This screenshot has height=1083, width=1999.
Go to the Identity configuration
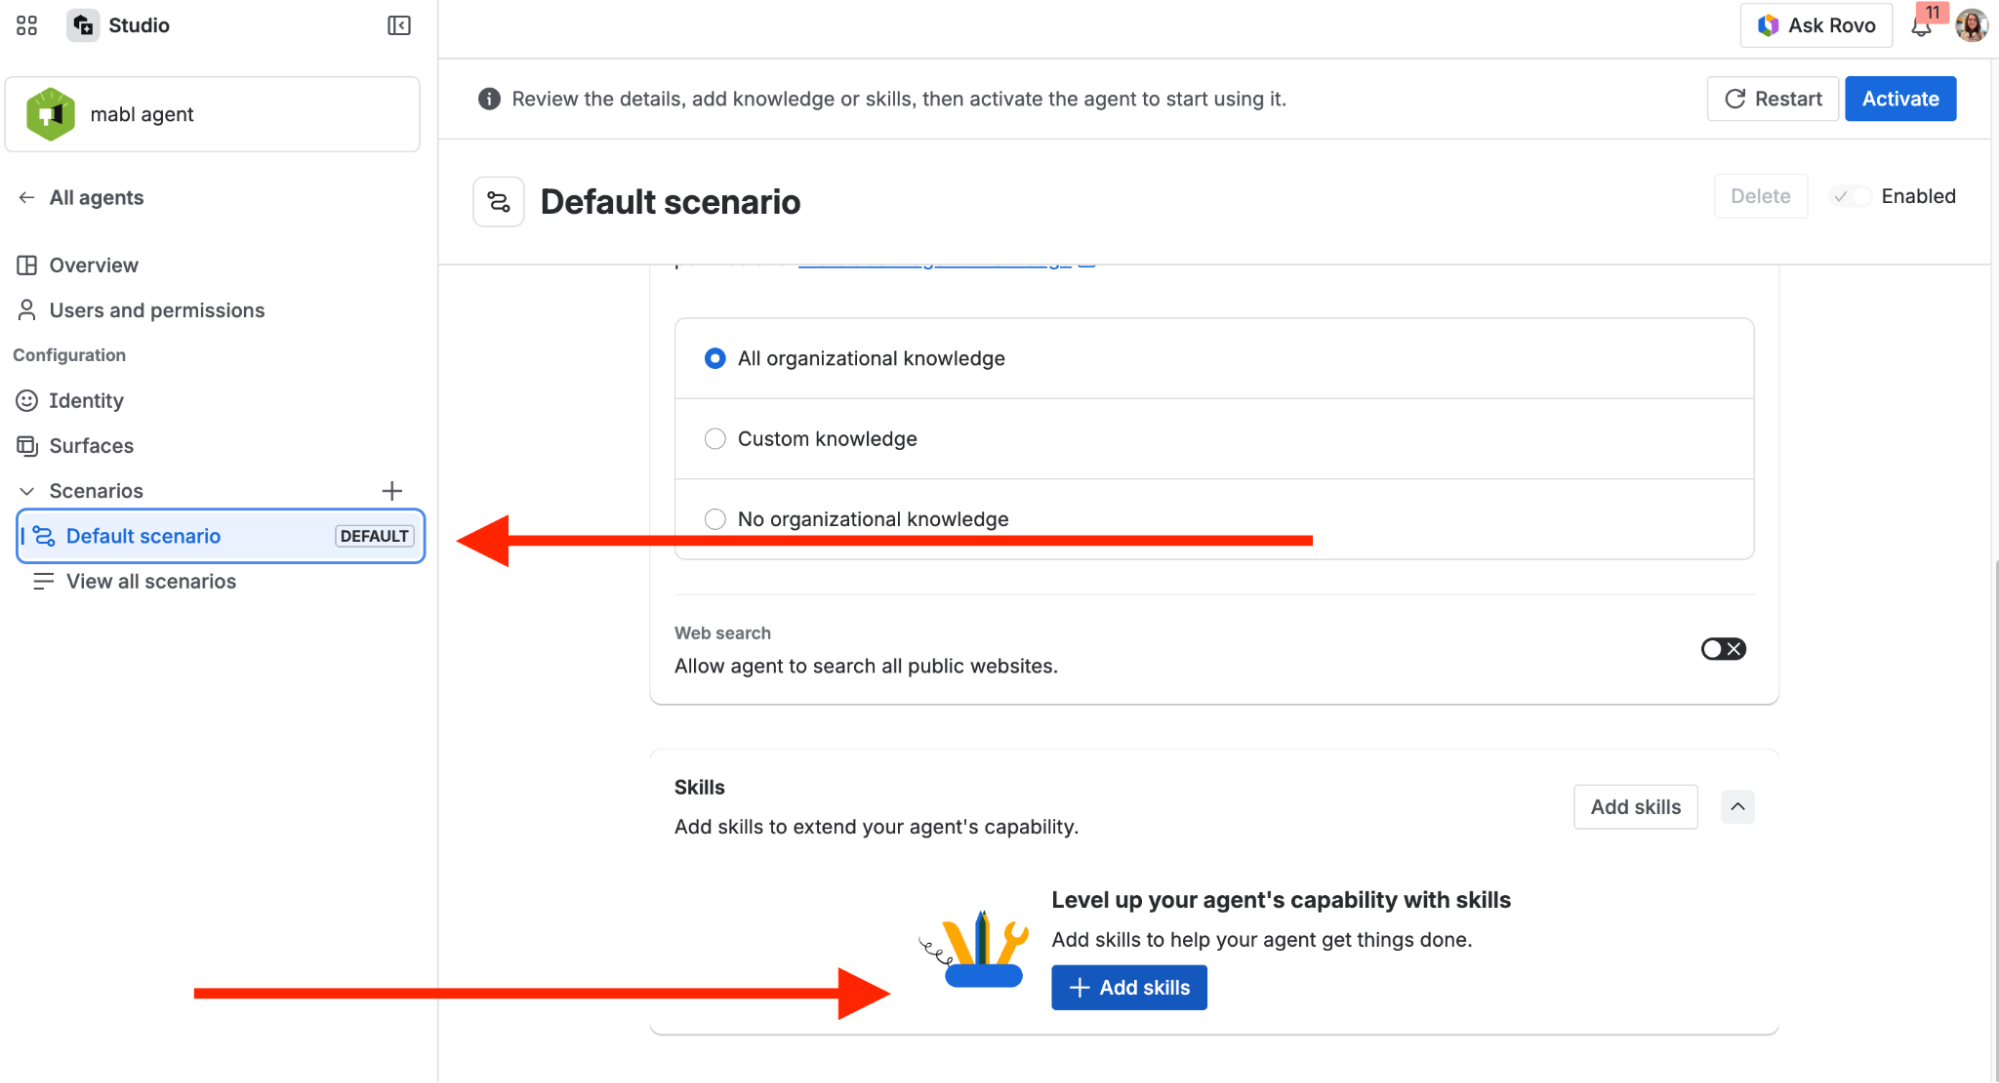click(x=86, y=401)
